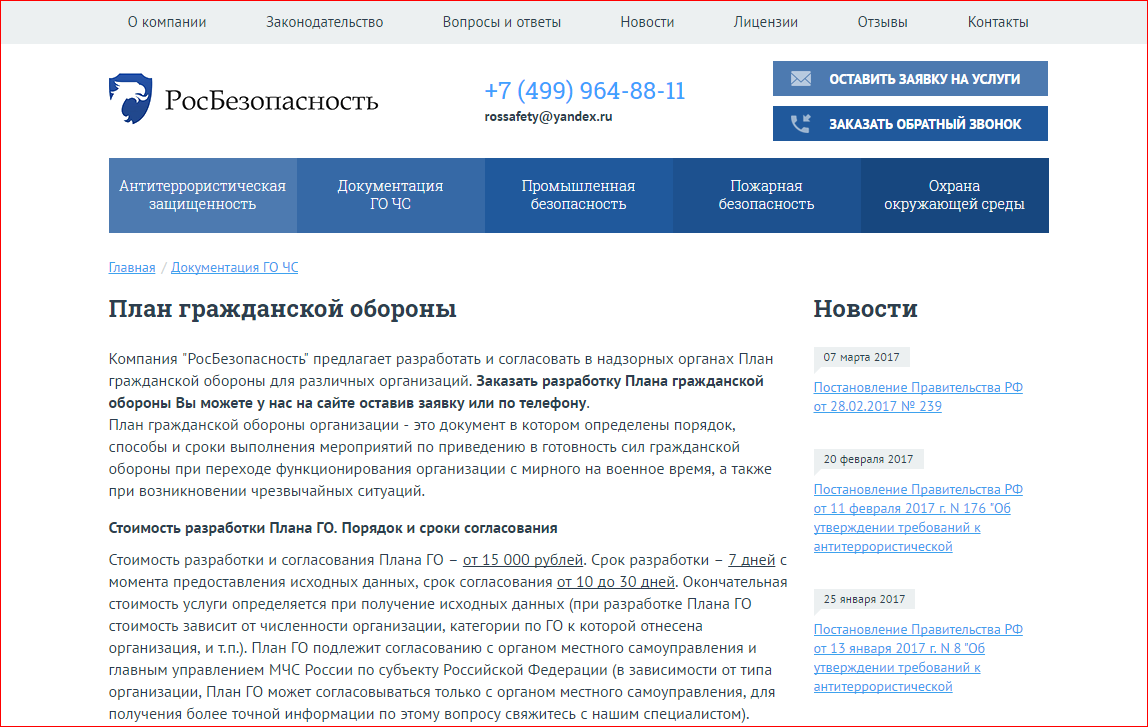1148x727 pixels.
Task: Switch to Антитеррористическая защищенность tab
Action: point(202,195)
